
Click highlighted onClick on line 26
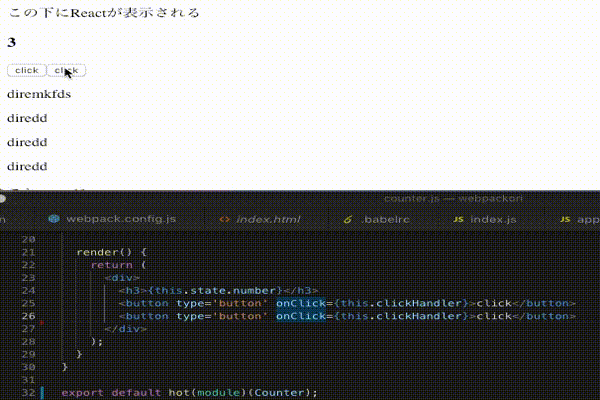tap(301, 316)
